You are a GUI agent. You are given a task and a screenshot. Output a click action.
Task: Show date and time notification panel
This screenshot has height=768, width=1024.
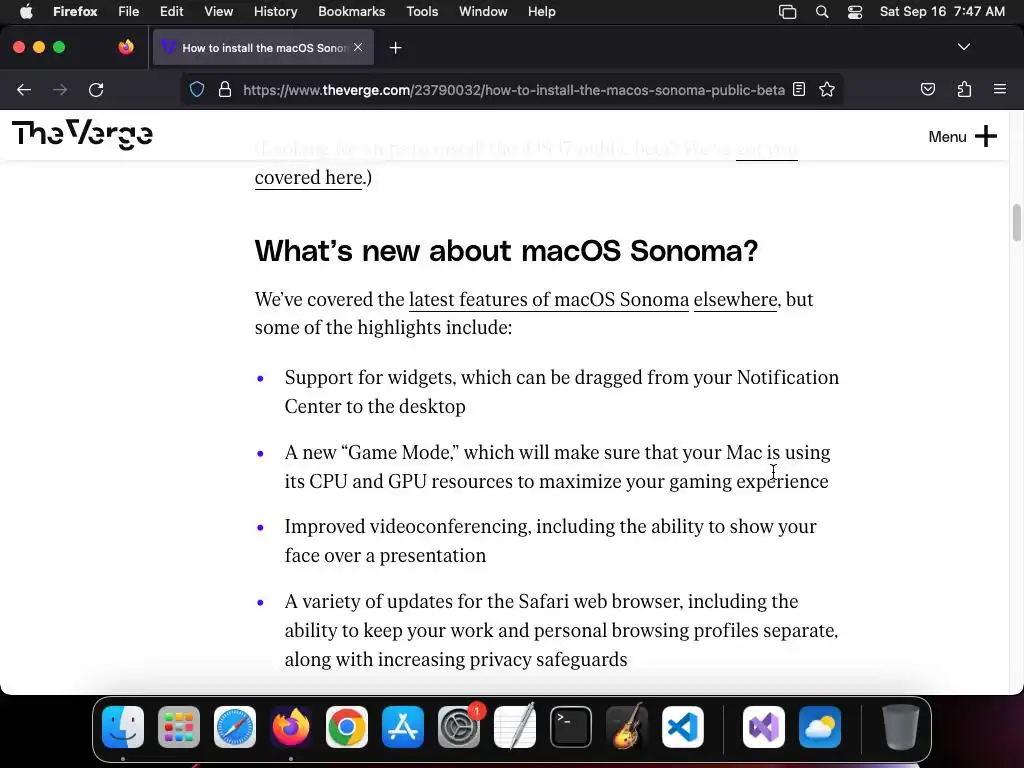(942, 12)
